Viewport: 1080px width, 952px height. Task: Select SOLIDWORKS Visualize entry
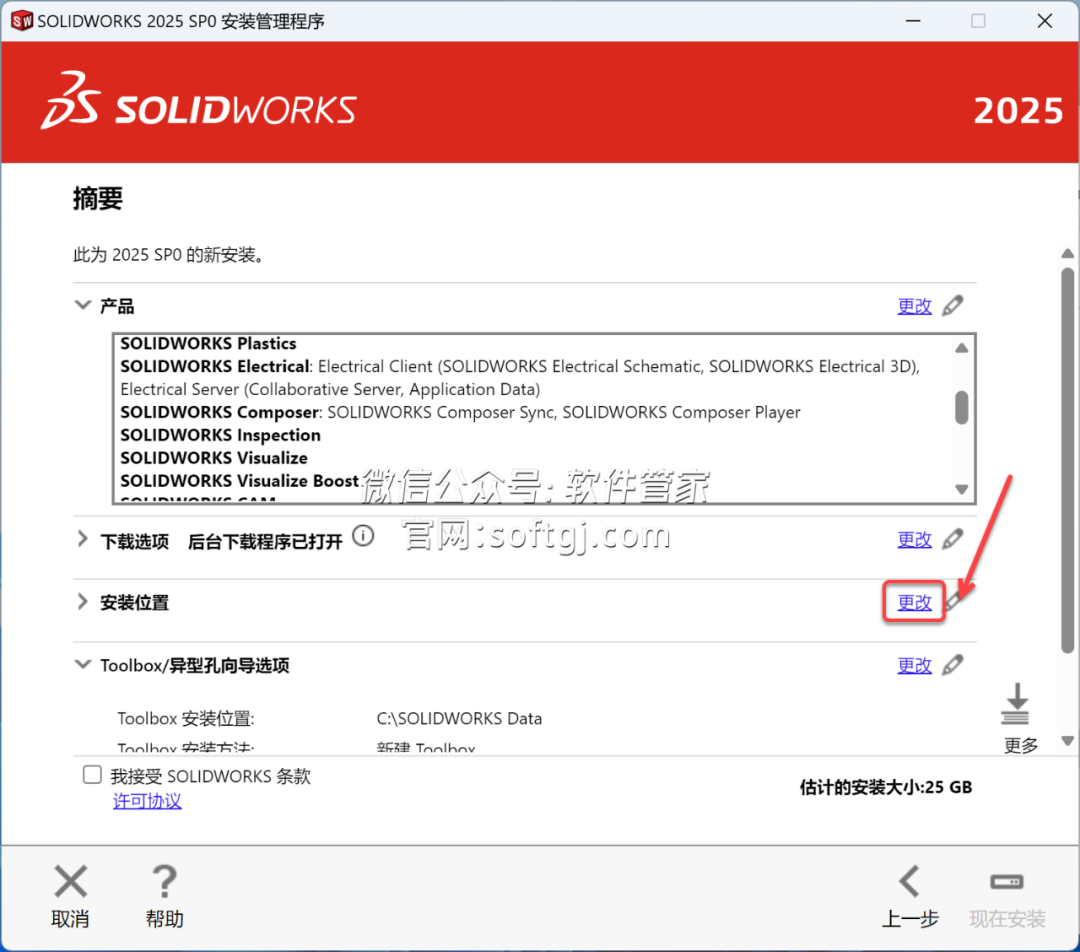tap(214, 457)
